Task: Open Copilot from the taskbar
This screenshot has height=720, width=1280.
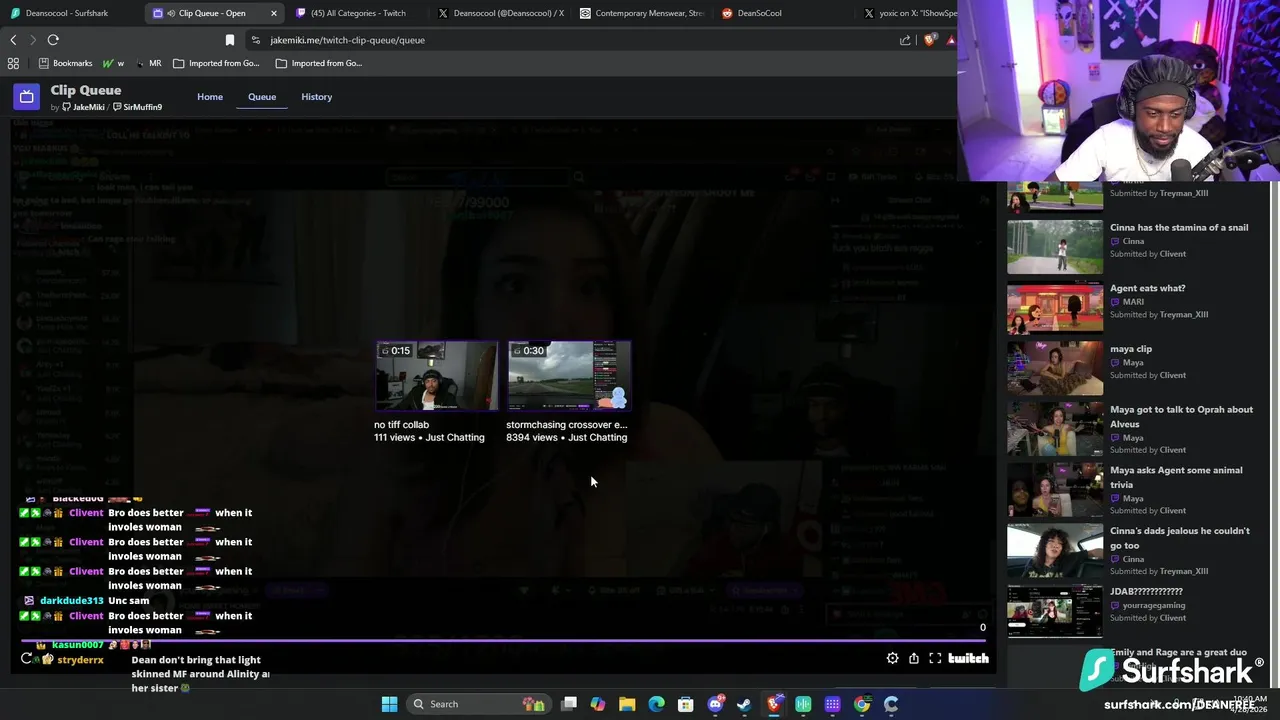Action: coord(598,704)
